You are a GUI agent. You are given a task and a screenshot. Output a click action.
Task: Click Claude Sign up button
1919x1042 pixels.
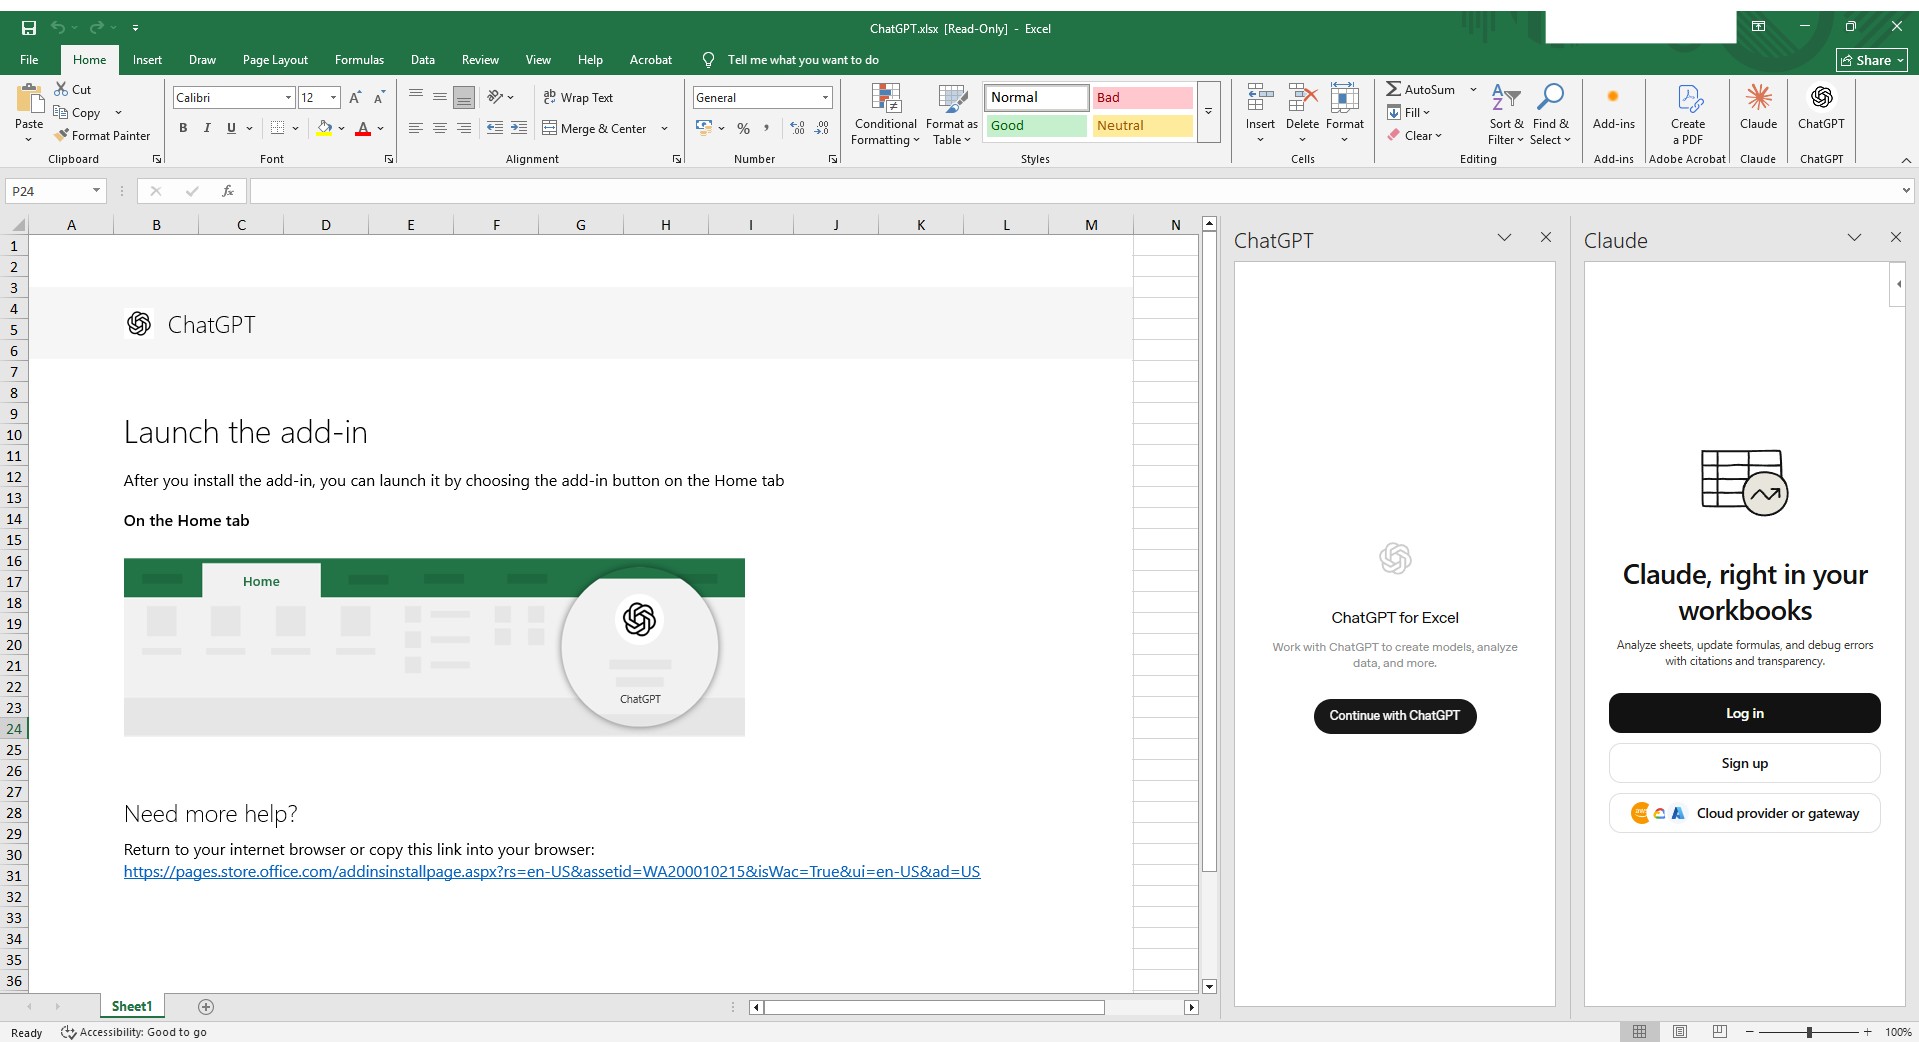point(1745,763)
